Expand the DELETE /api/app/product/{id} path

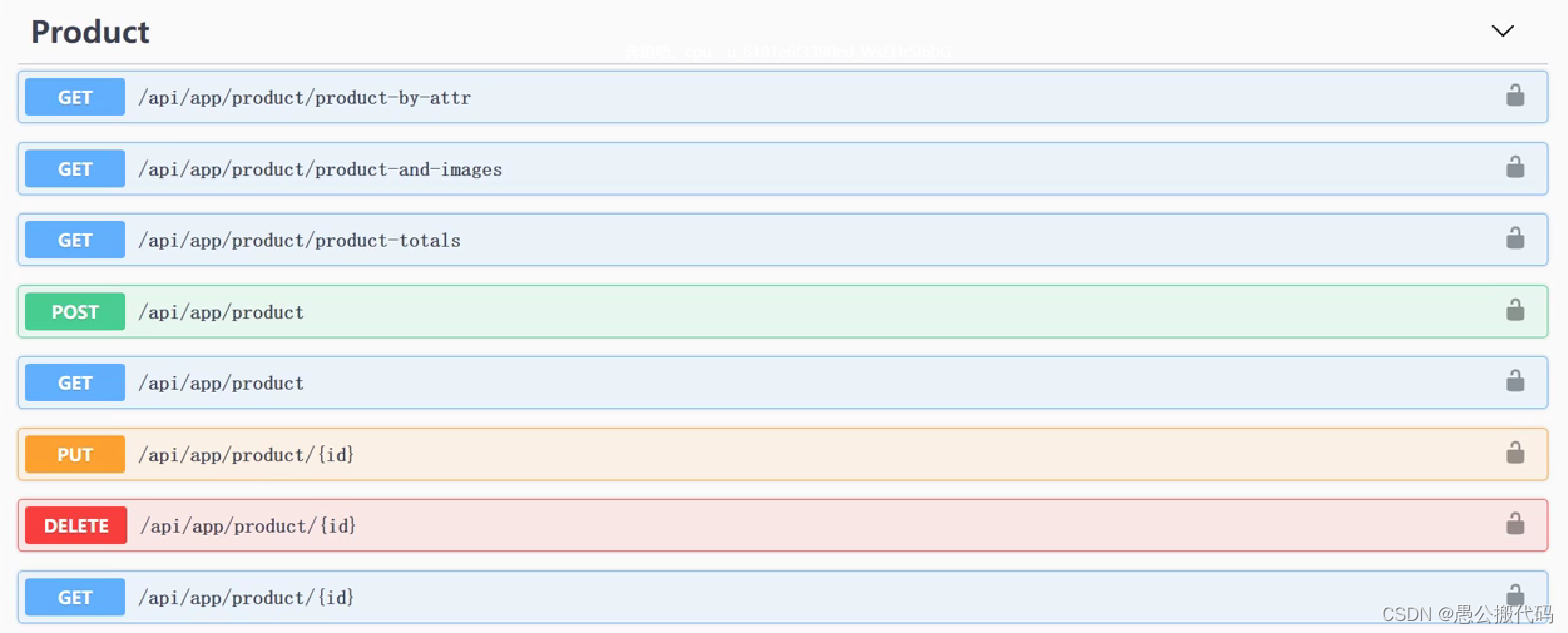tap(248, 525)
